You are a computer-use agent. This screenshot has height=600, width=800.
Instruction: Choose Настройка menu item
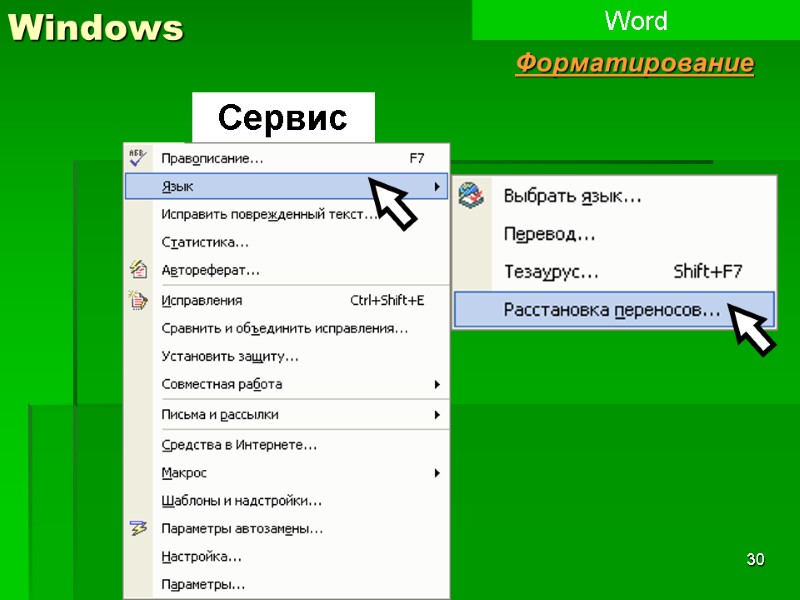pyautogui.click(x=287, y=556)
